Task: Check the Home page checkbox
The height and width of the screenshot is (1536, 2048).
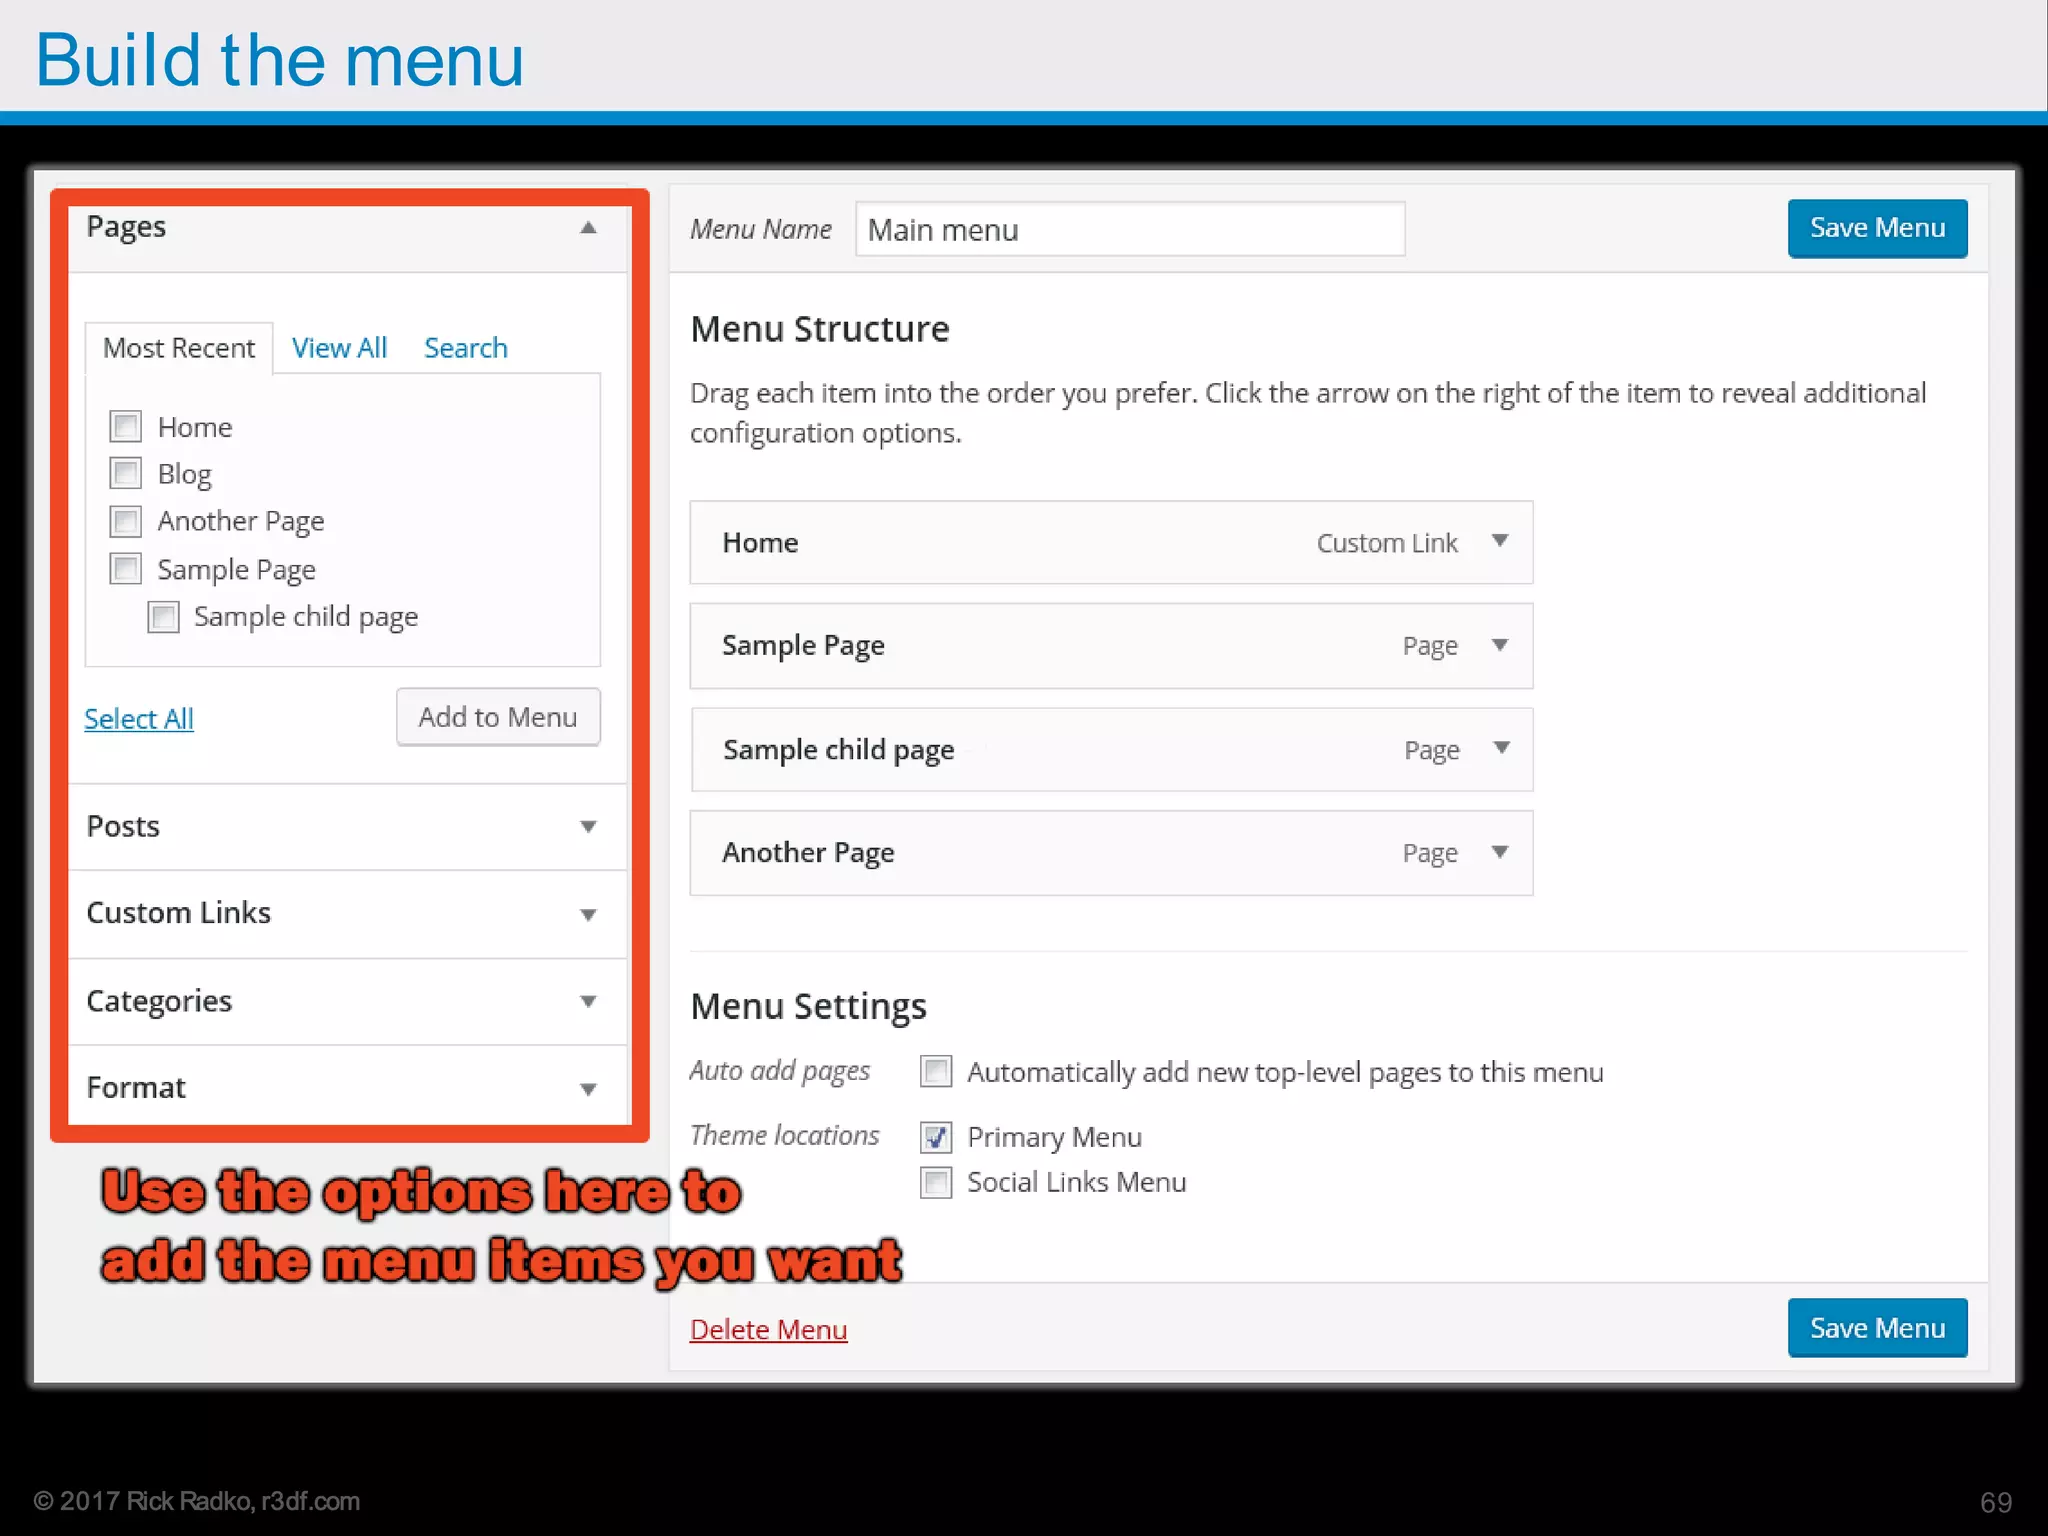Action: coord(126,427)
